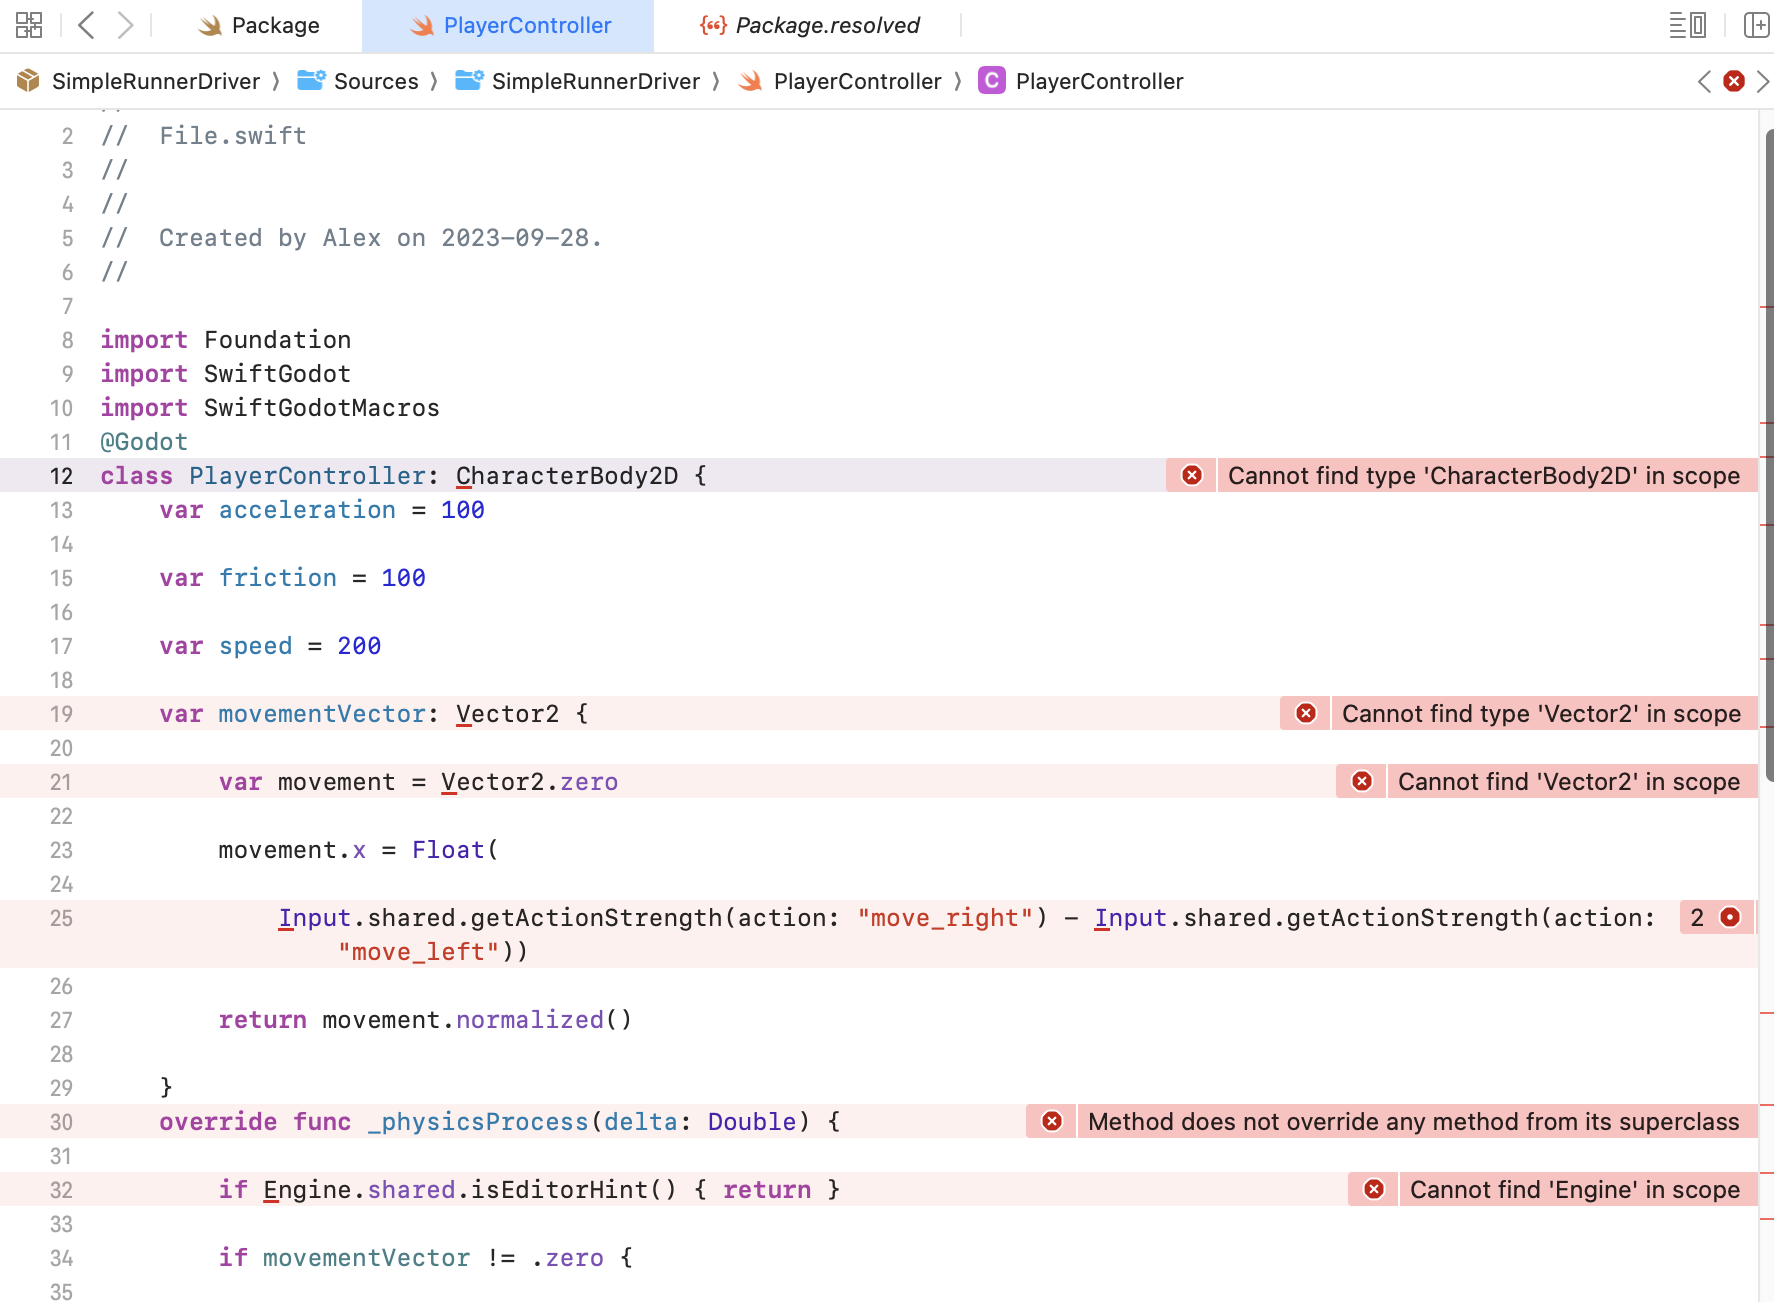The width and height of the screenshot is (1774, 1302).
Task: Click the error icon on line 12
Action: pyautogui.click(x=1191, y=476)
